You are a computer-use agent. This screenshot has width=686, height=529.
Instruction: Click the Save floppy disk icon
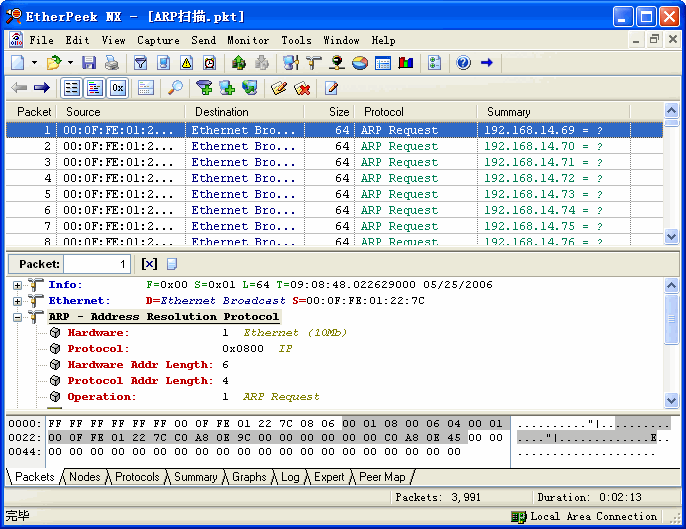coord(89,63)
